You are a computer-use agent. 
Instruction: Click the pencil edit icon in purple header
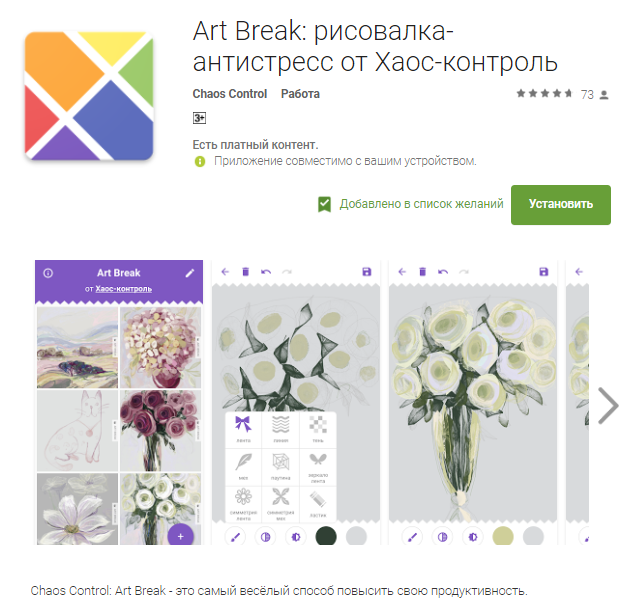coord(189,273)
